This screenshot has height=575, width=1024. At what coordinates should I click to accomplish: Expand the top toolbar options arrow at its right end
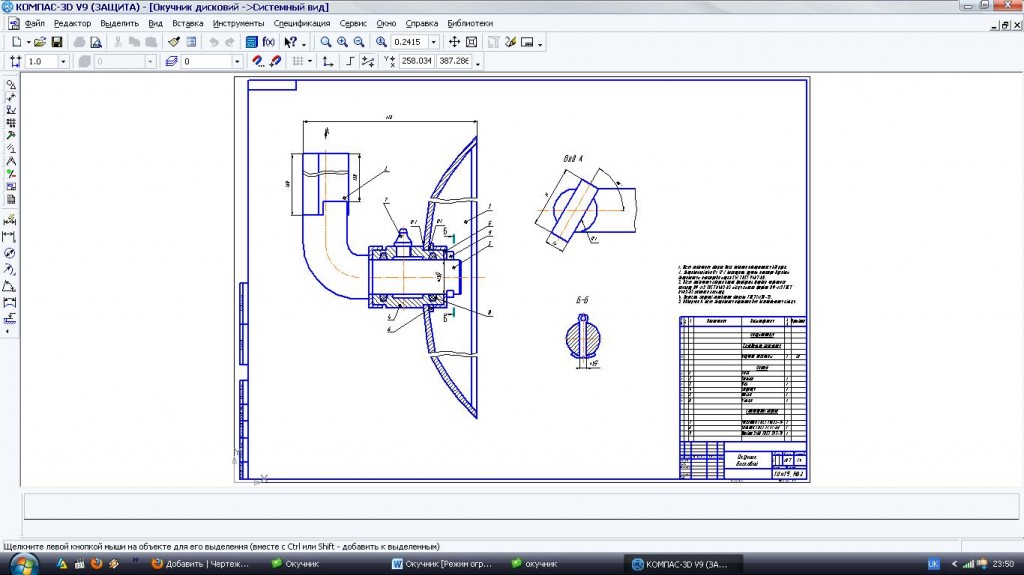[540, 44]
